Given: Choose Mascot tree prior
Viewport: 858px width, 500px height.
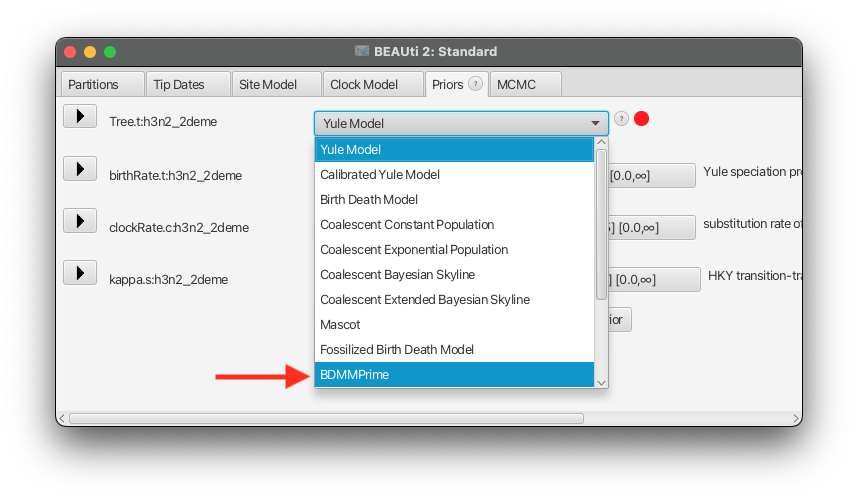Looking at the screenshot, I should (x=454, y=325).
